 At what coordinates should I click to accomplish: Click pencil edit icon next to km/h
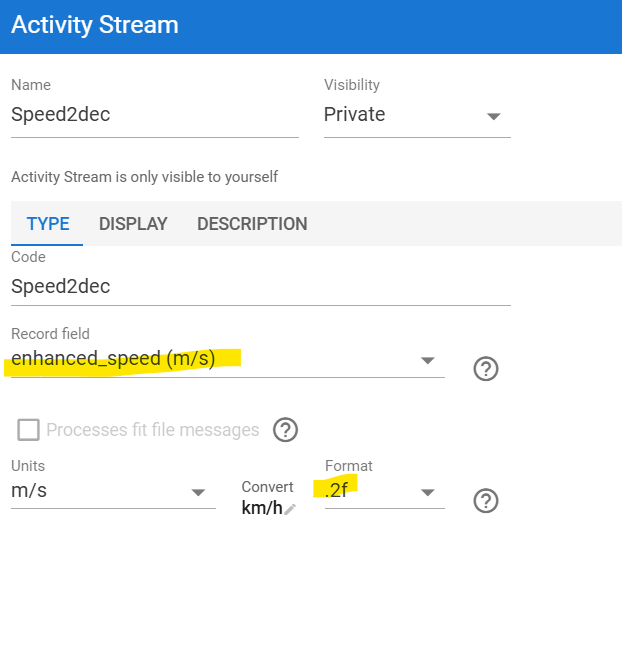click(x=290, y=509)
